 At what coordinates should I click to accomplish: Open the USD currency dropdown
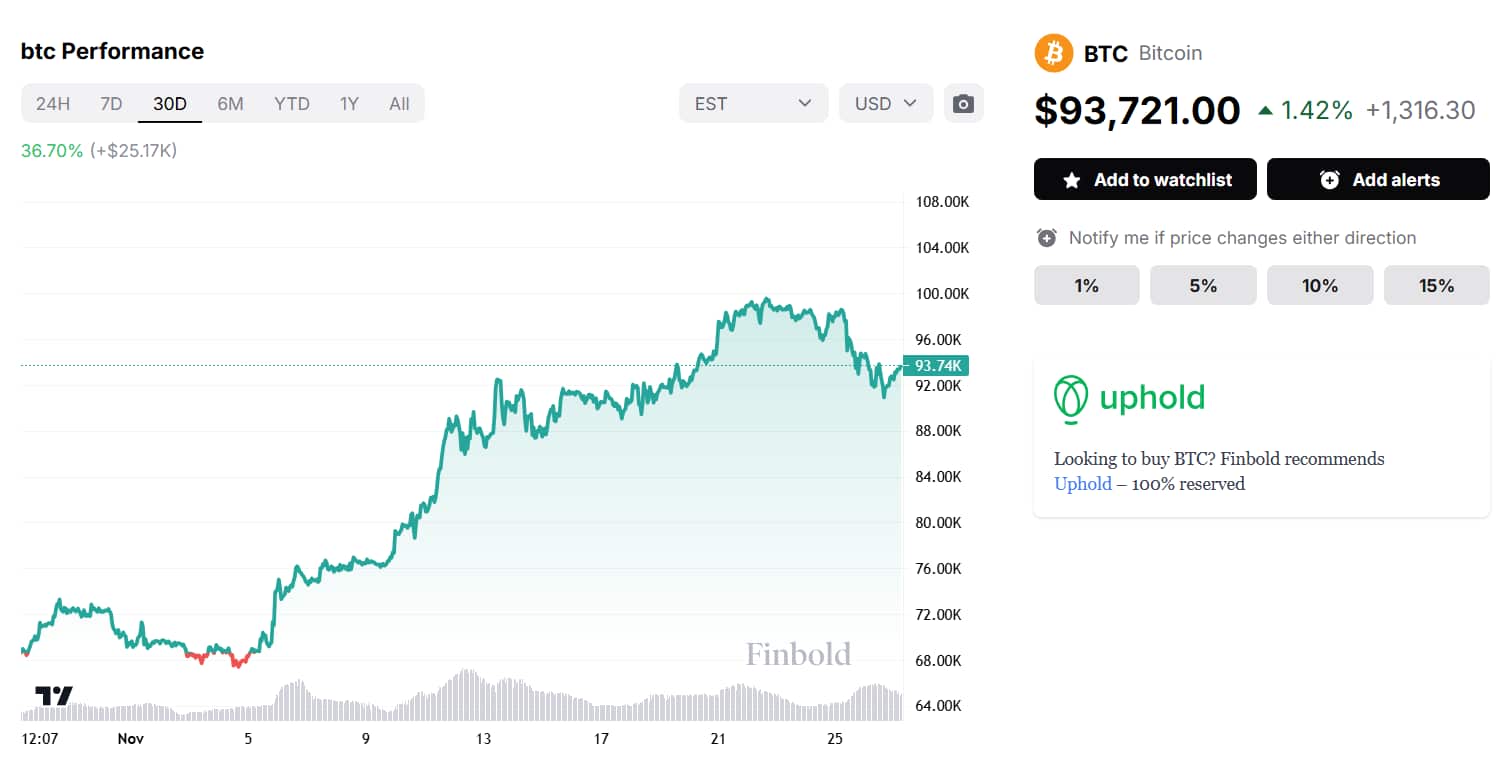coord(886,104)
